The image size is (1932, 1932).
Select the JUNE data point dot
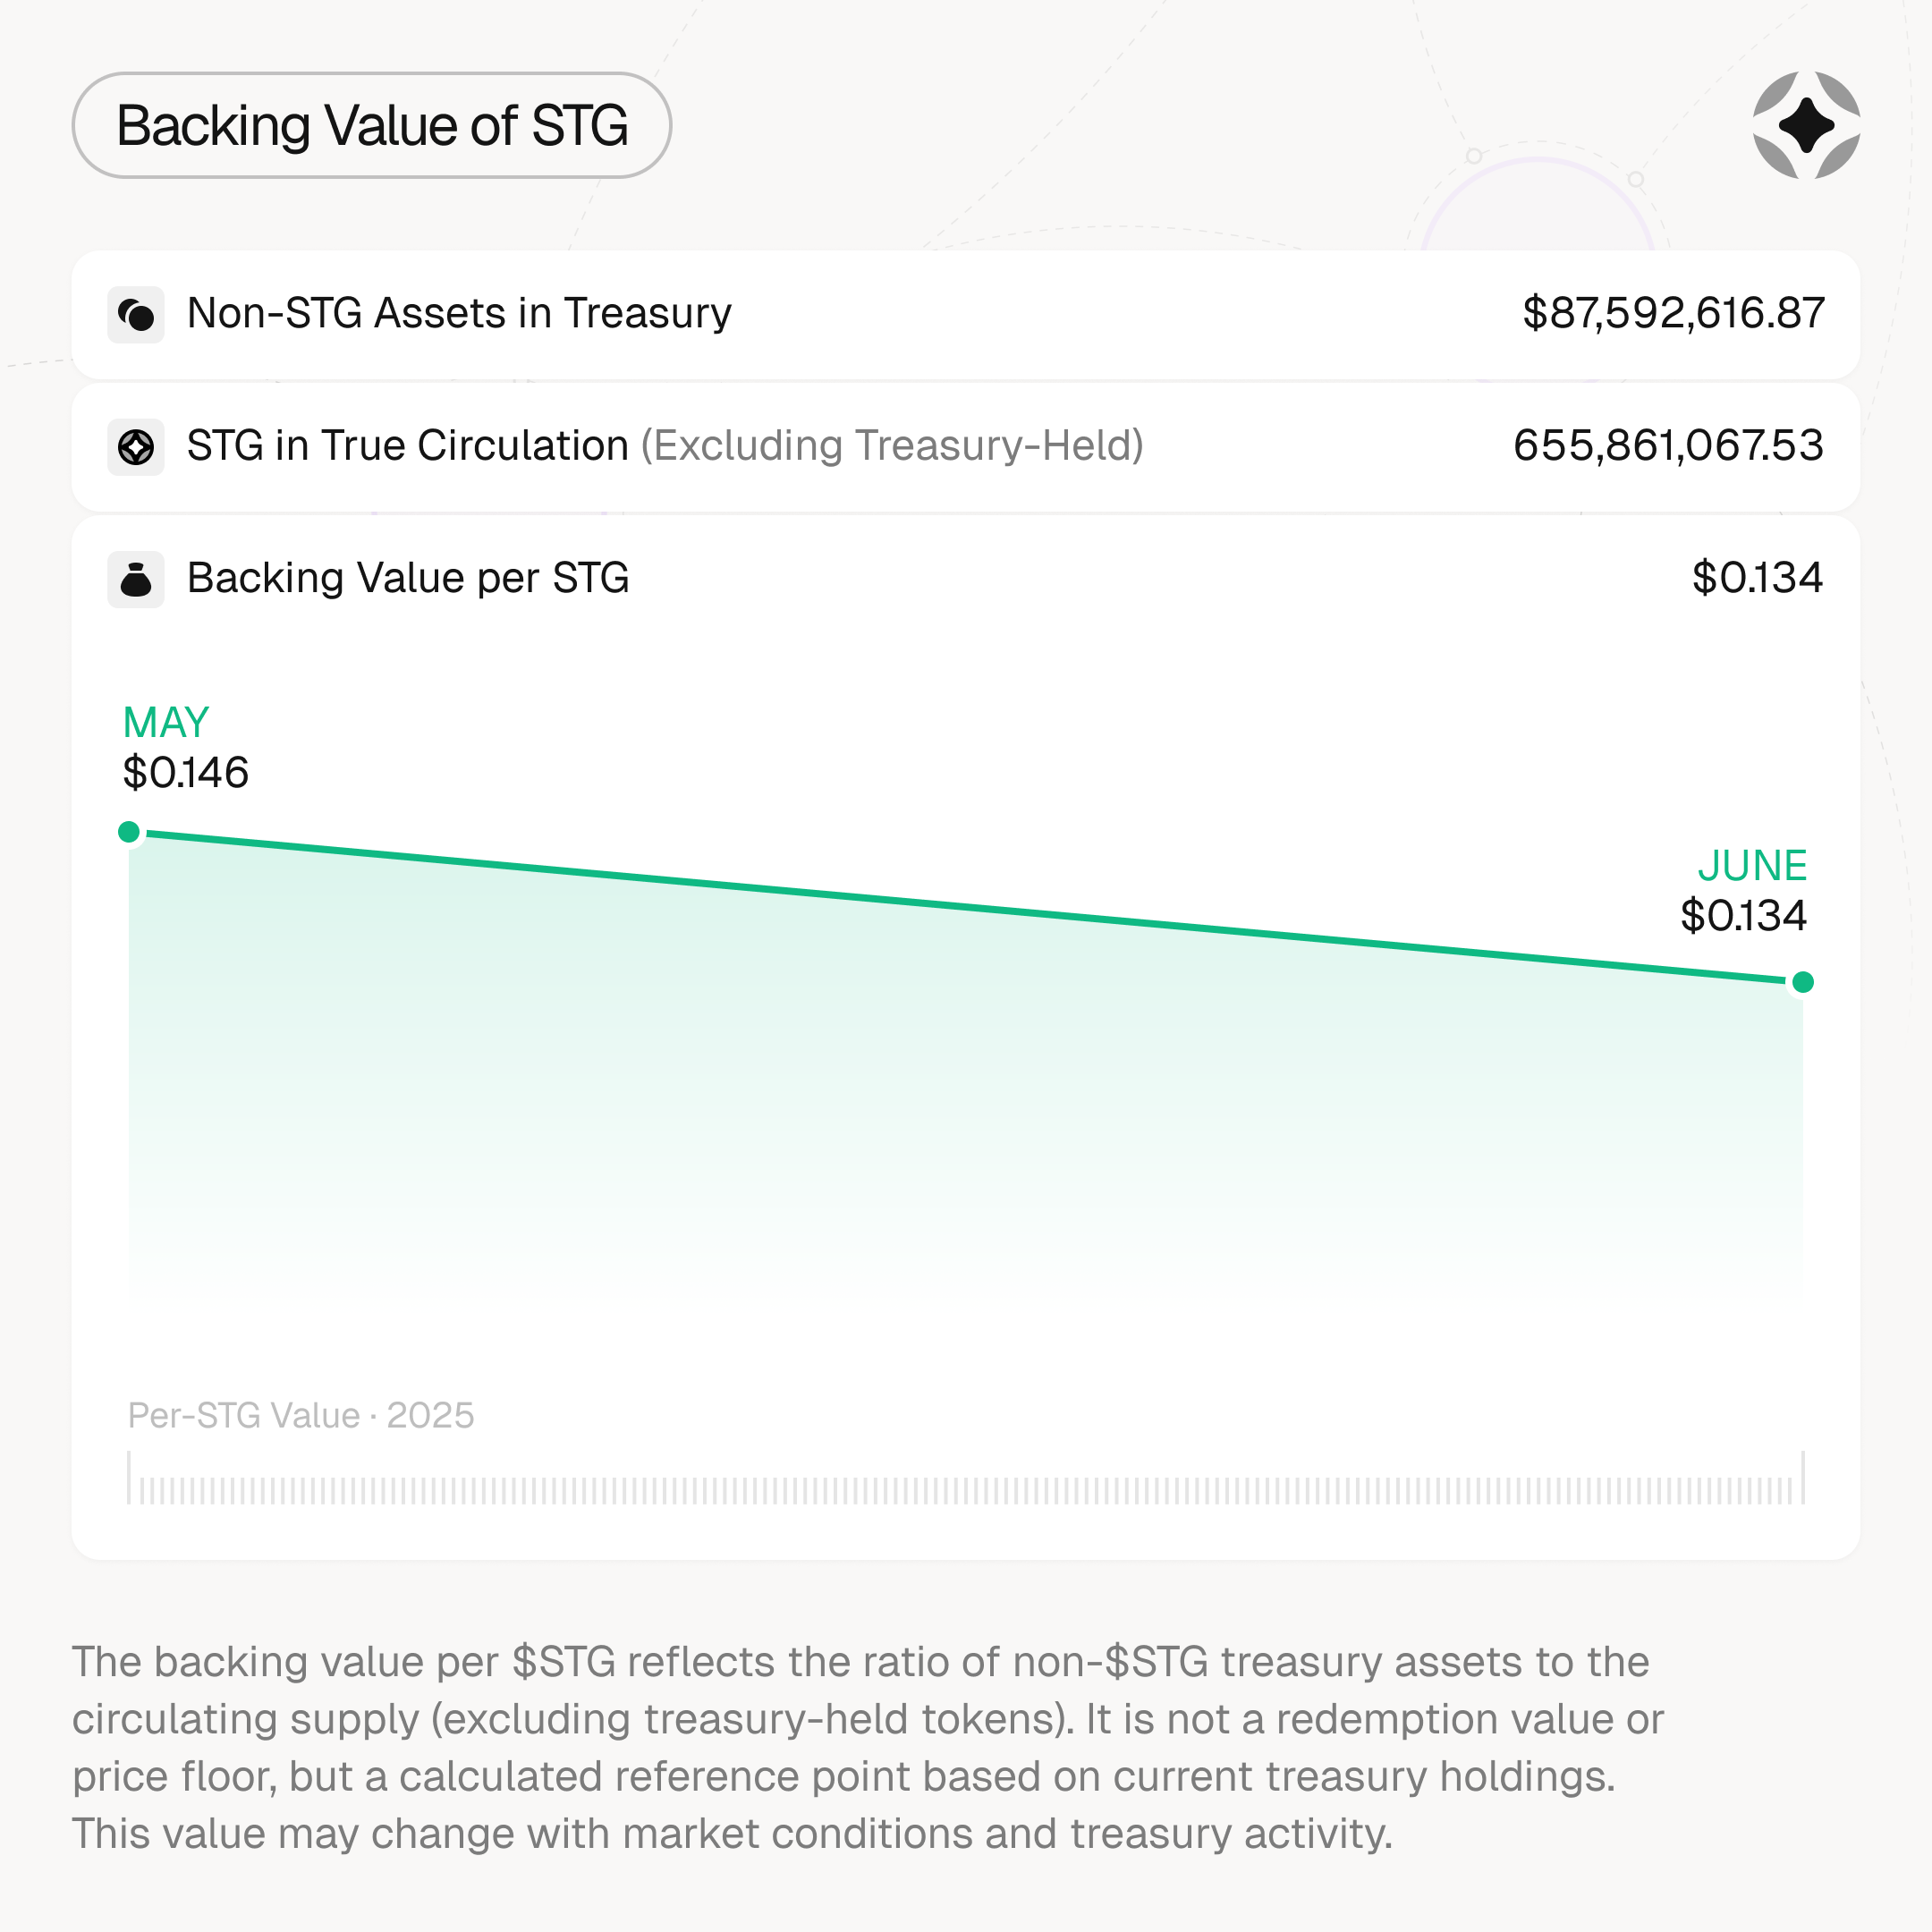tap(1803, 982)
